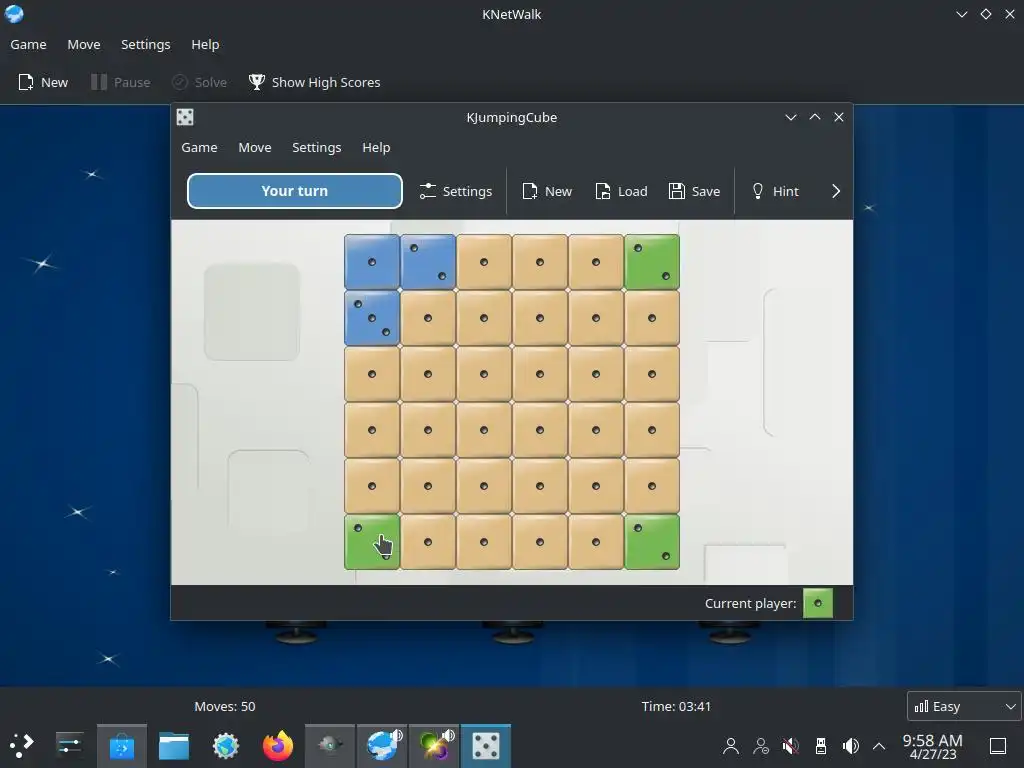Image resolution: width=1024 pixels, height=768 pixels.
Task: Click New in KNetWalk toolbar
Action: [43, 82]
